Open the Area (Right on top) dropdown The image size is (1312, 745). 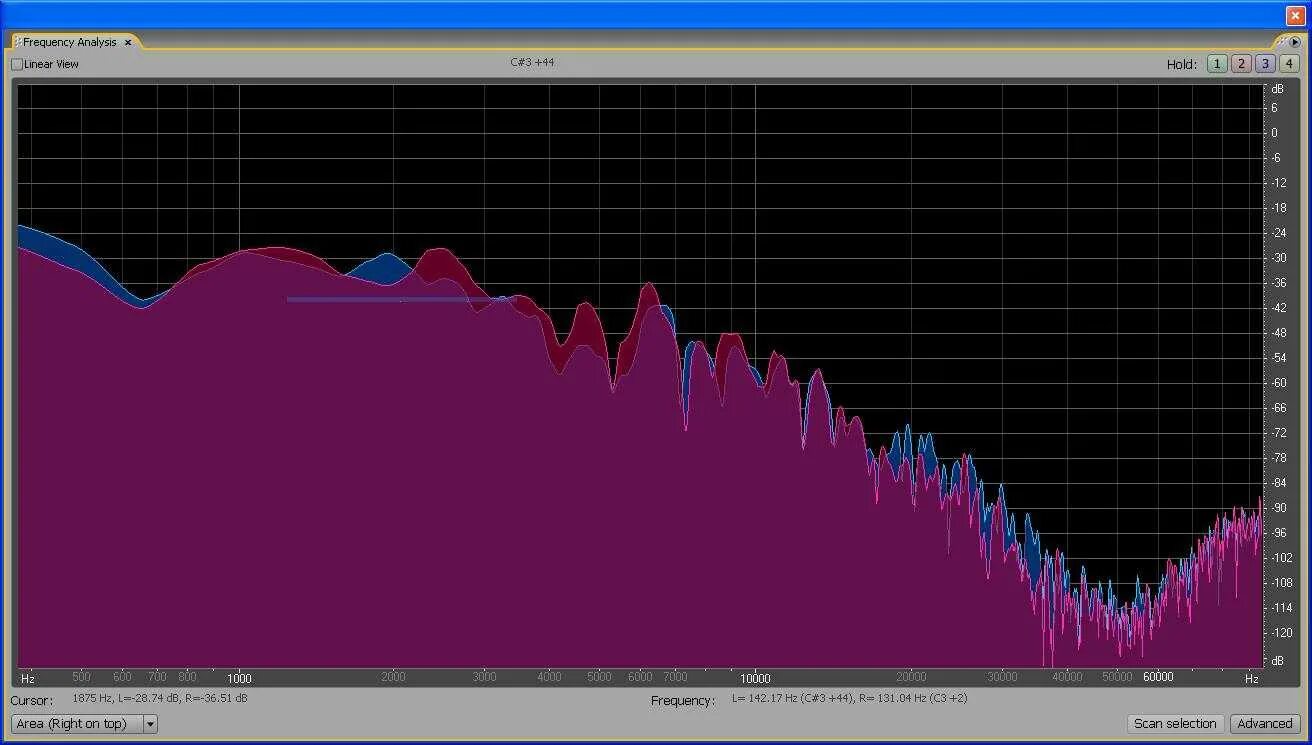151,723
